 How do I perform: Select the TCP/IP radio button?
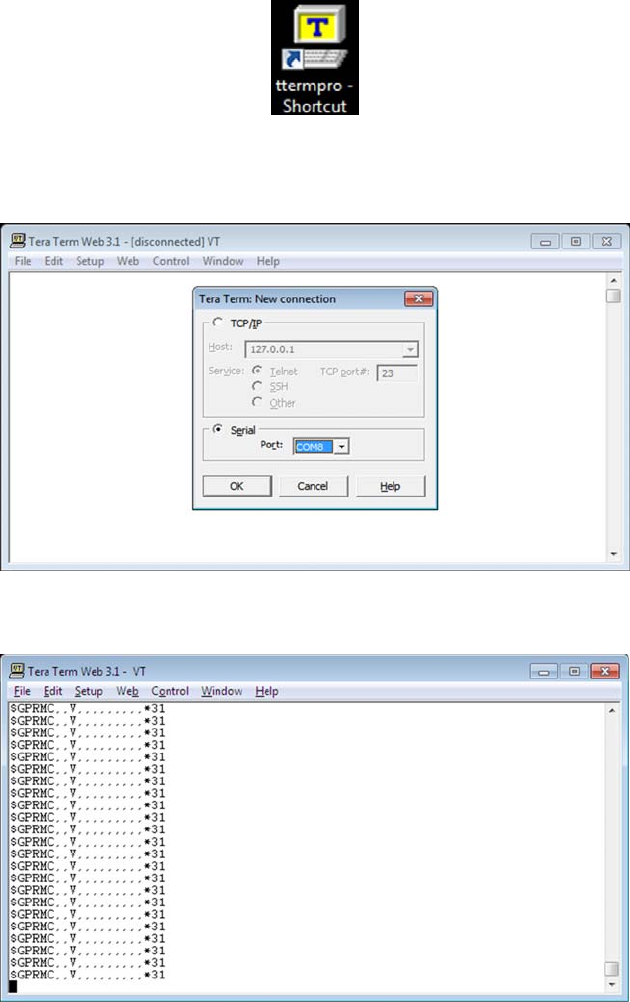218,322
